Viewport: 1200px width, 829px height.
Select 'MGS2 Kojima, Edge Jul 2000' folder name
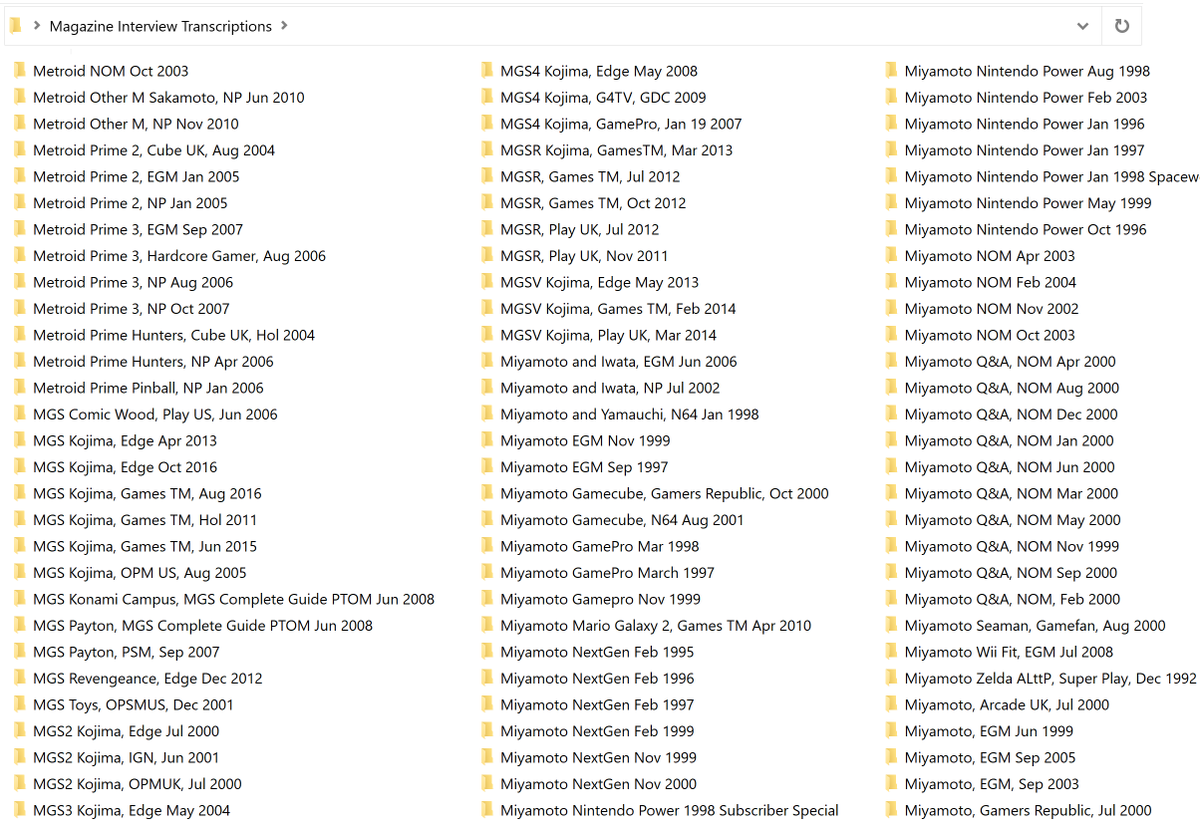click(126, 731)
